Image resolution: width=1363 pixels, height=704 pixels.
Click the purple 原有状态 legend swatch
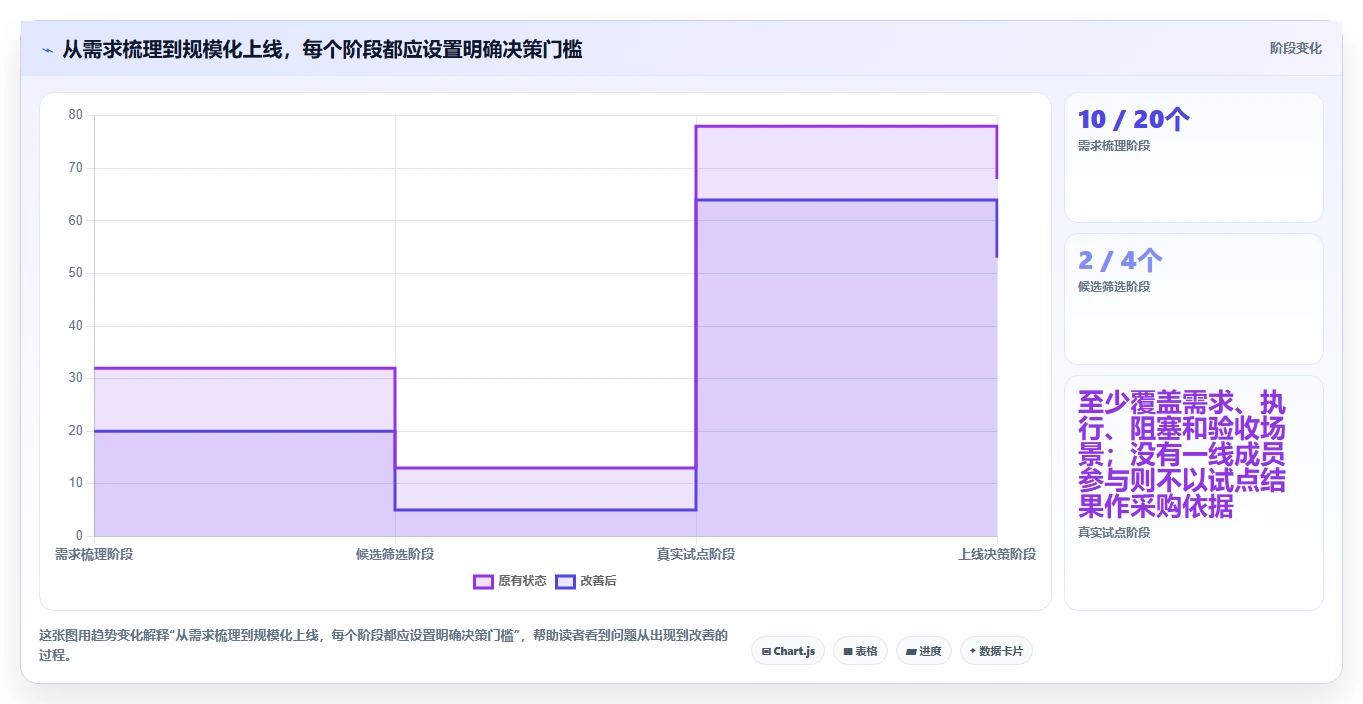click(483, 581)
